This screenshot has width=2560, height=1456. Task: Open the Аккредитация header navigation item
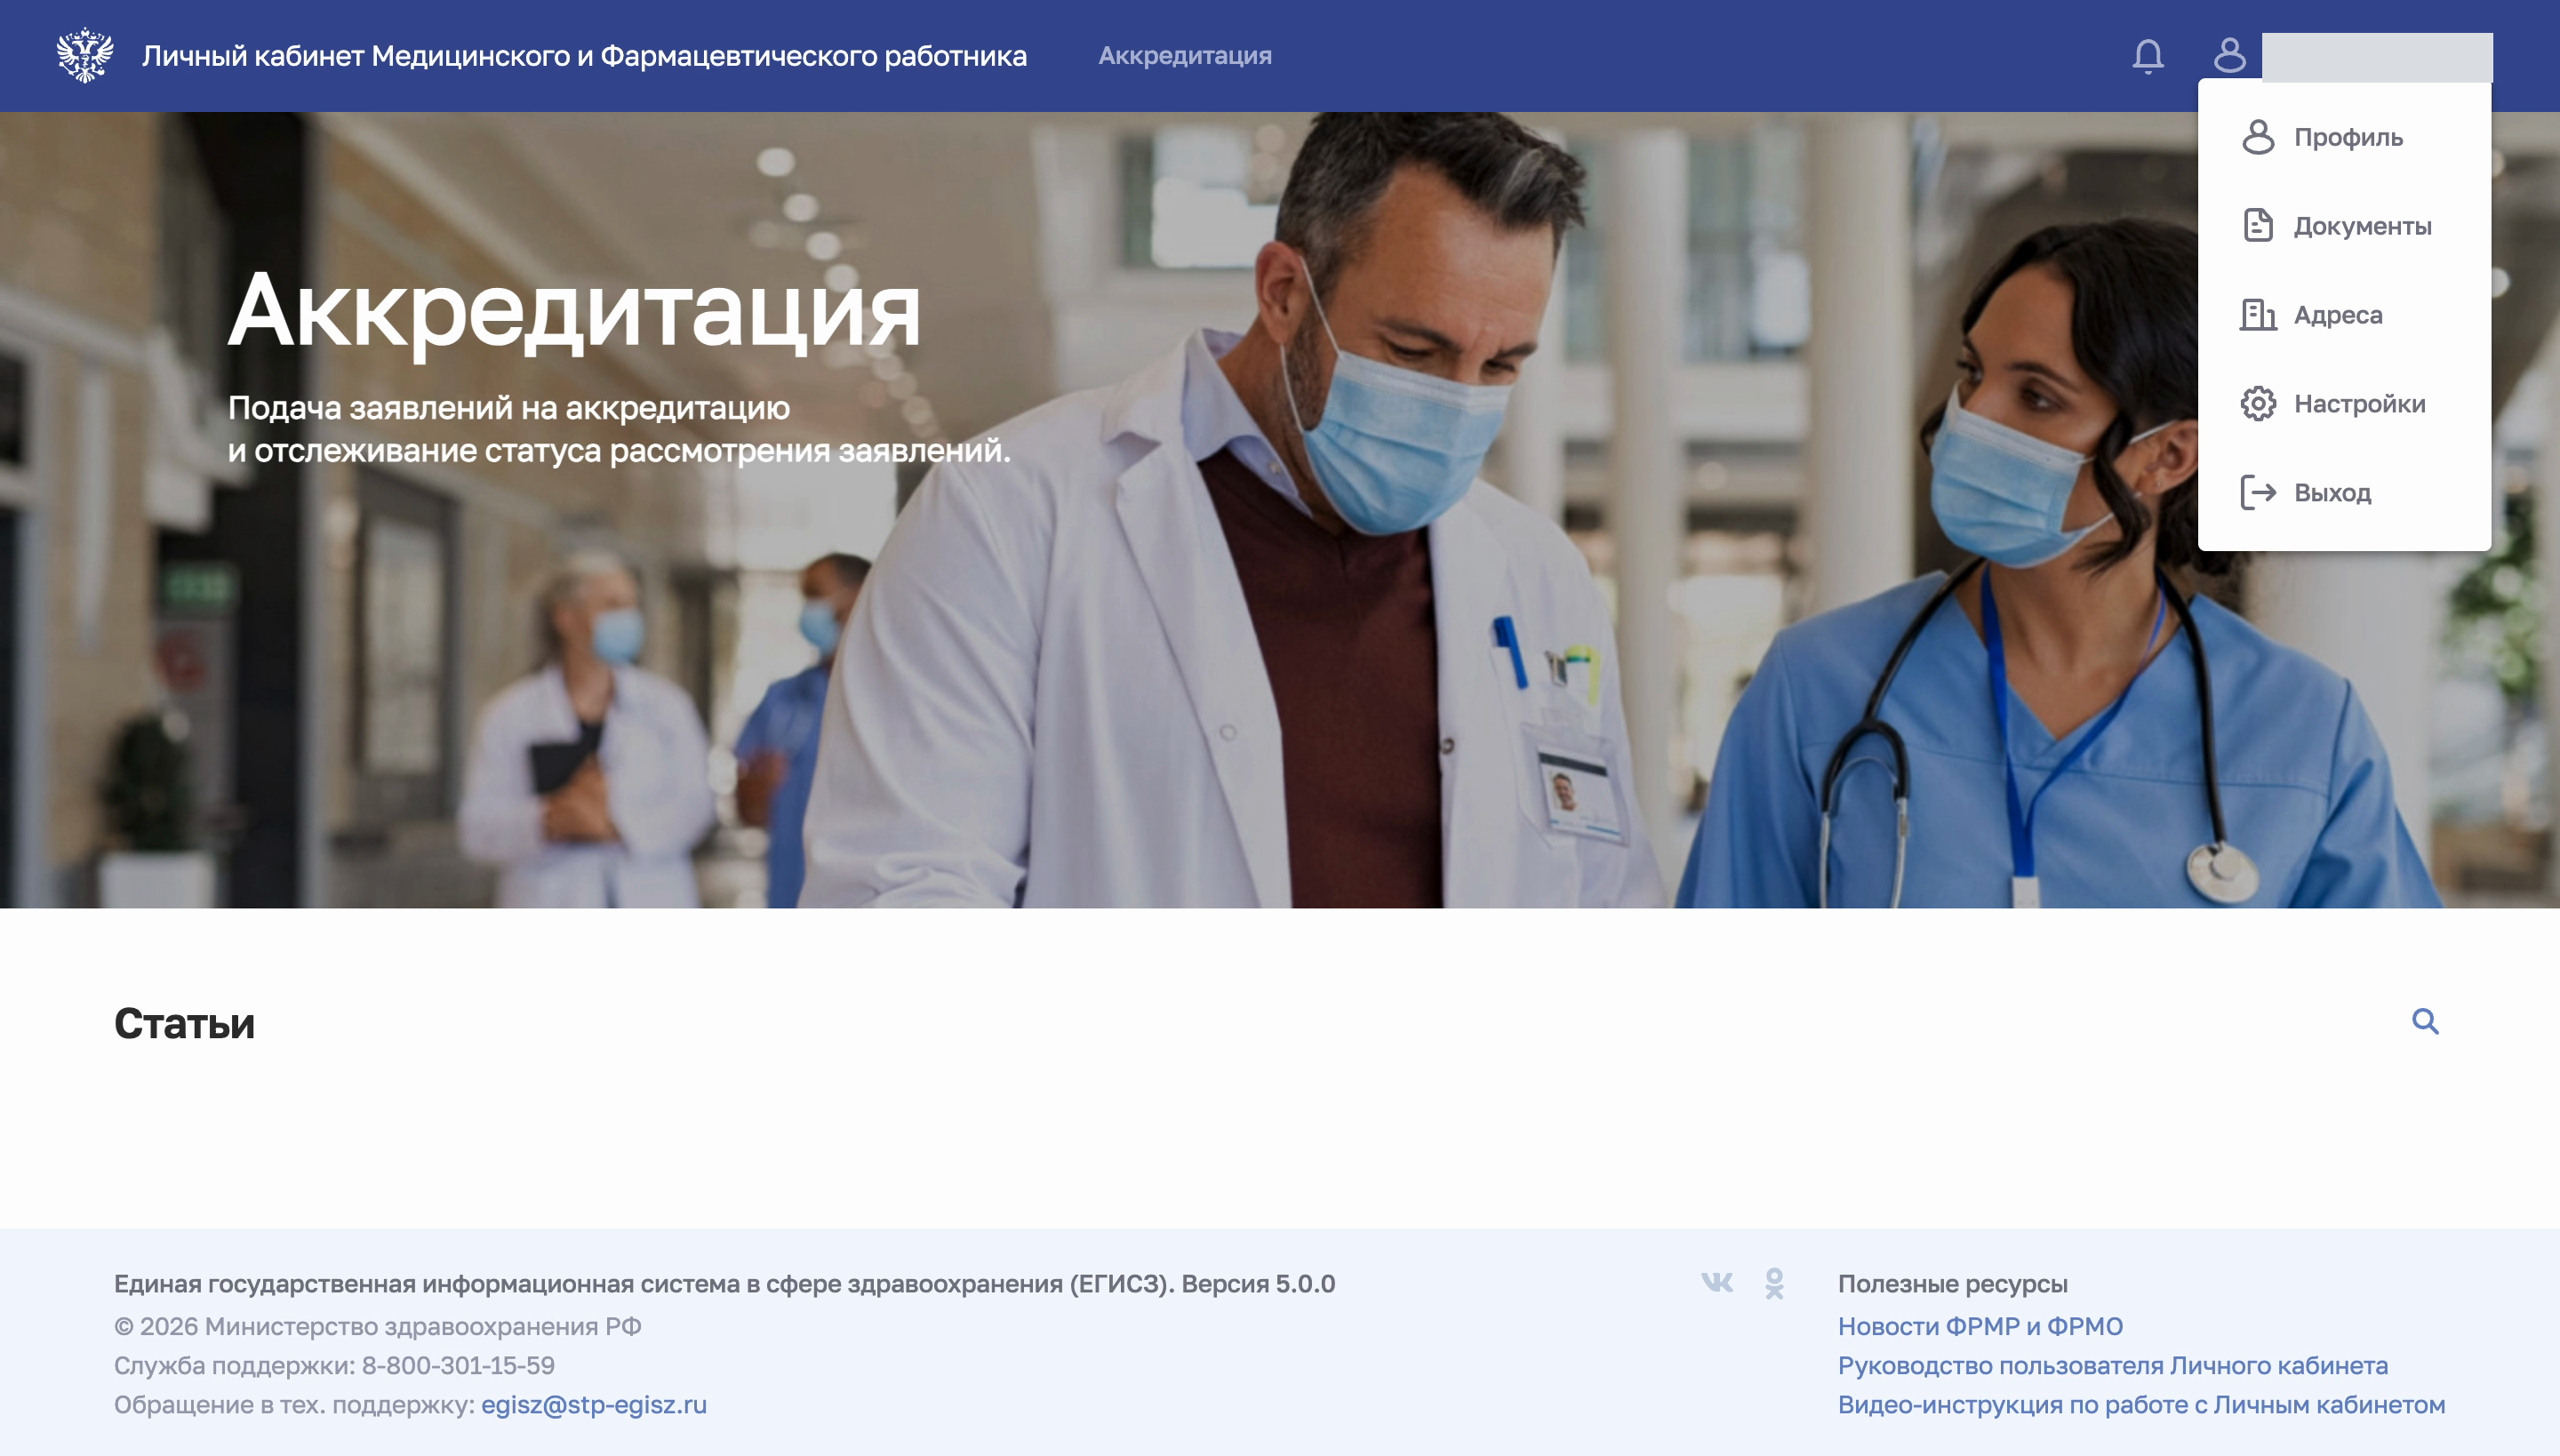(1185, 56)
